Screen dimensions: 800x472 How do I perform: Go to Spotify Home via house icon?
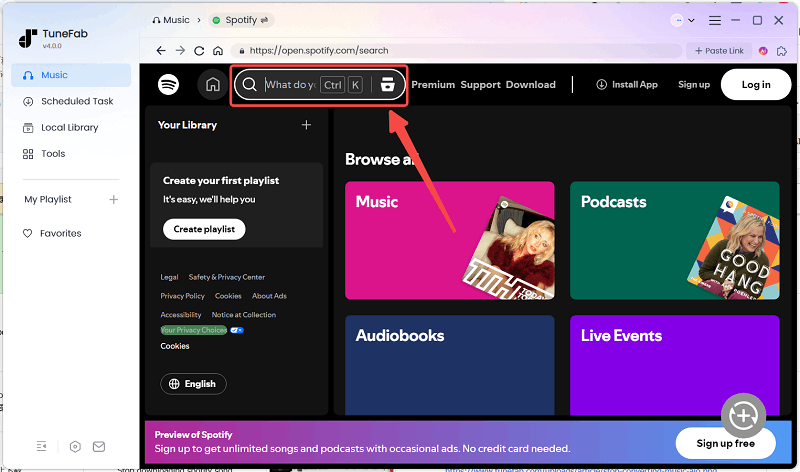tap(212, 85)
